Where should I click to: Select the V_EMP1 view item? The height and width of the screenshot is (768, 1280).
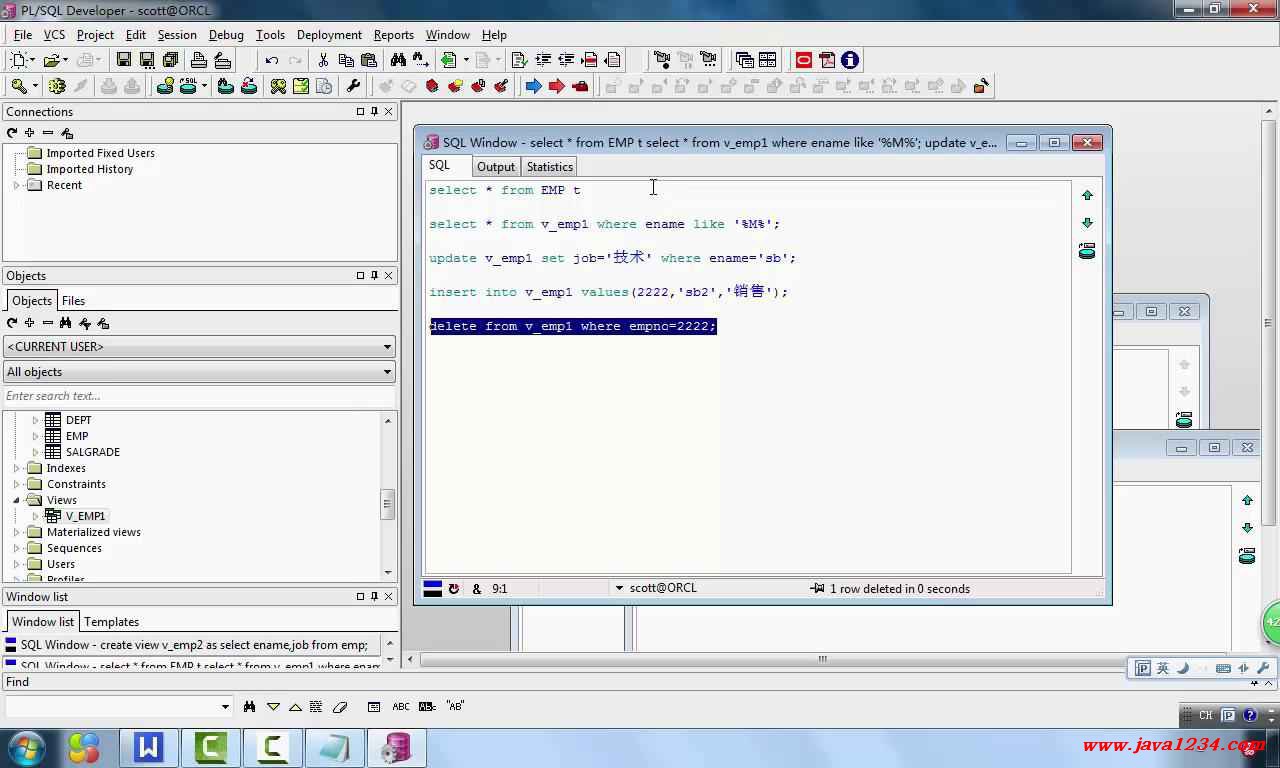(x=85, y=516)
